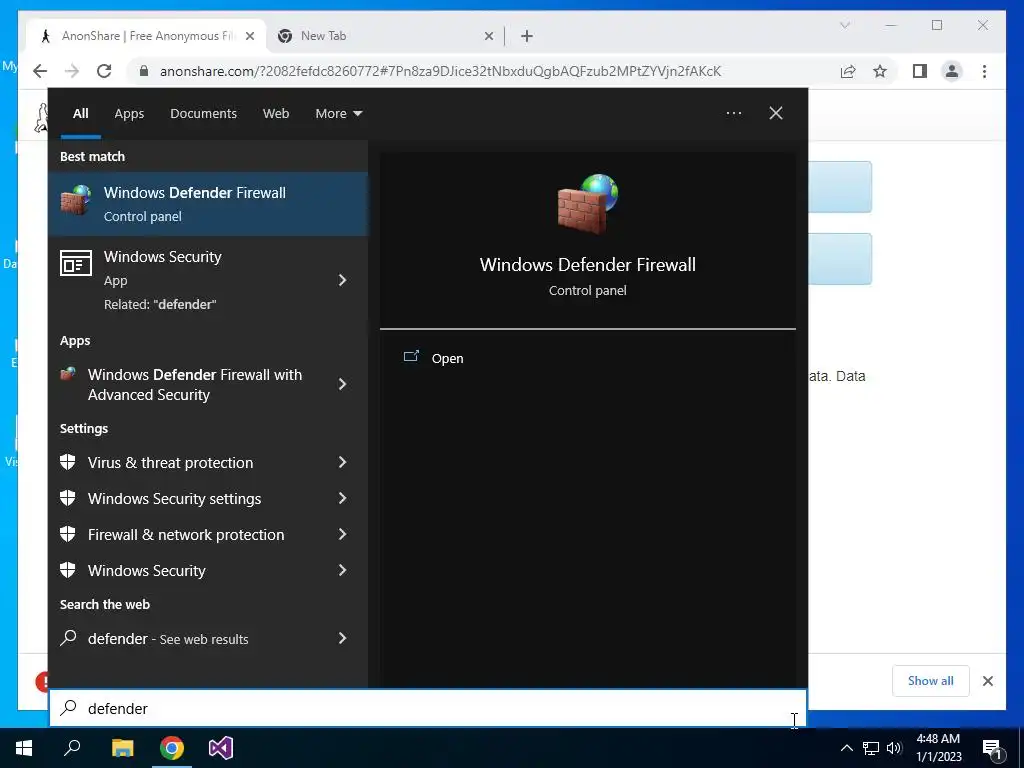Open a new Chrome tab with plus

(527, 37)
